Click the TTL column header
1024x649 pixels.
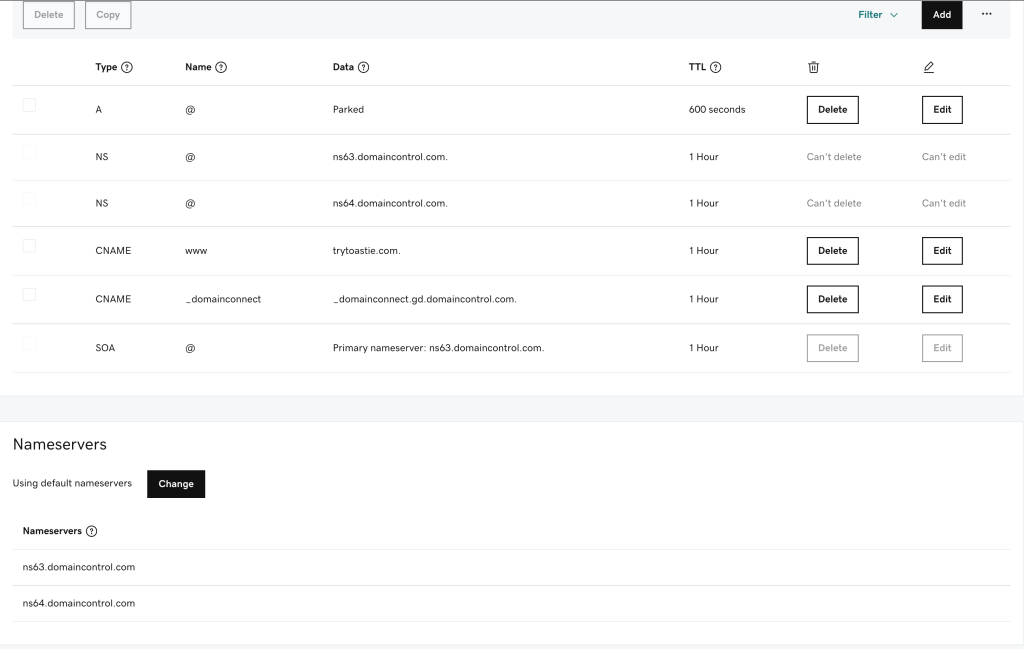697,67
